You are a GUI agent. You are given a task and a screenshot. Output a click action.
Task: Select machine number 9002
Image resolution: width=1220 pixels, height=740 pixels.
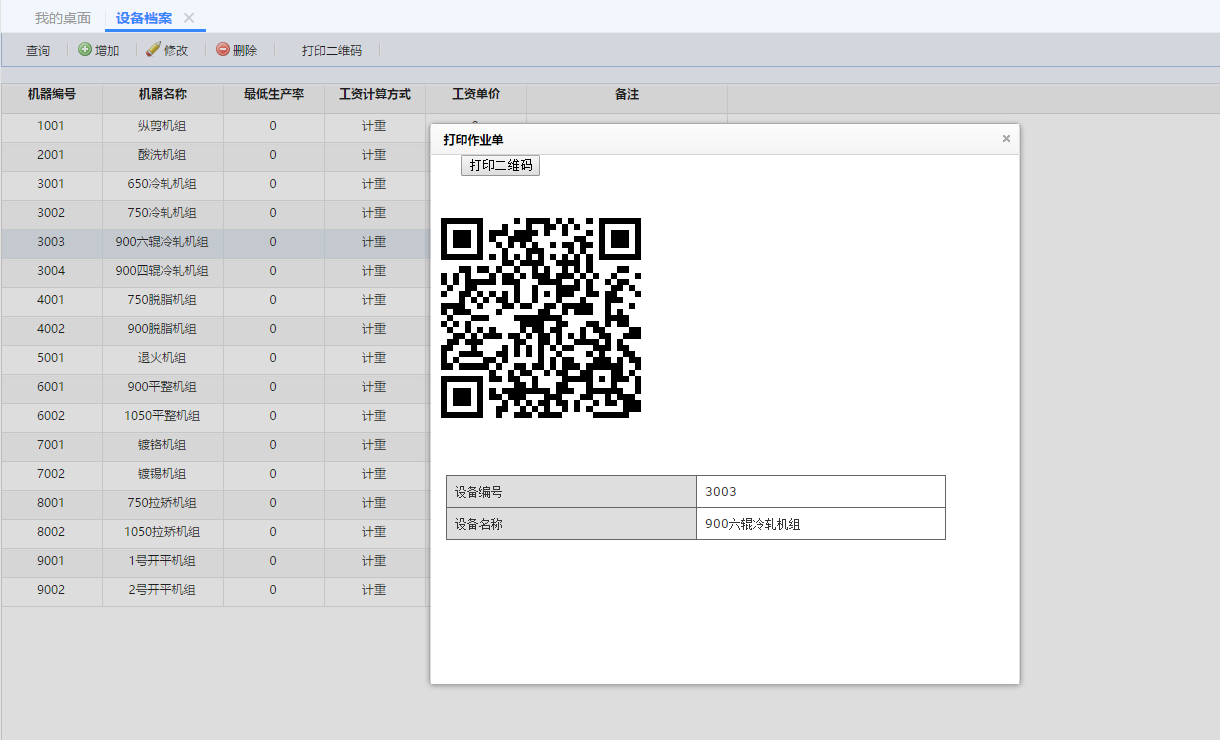[51, 590]
